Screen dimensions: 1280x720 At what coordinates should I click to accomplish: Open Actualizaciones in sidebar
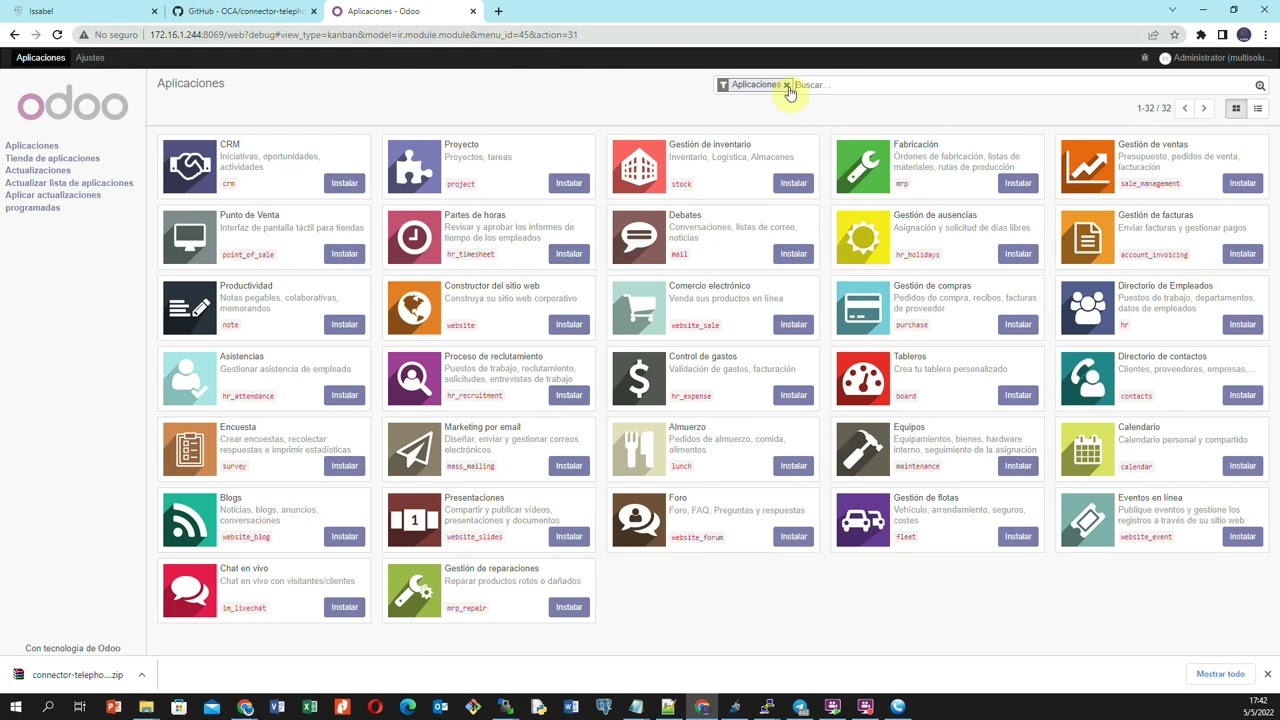pyautogui.click(x=38, y=170)
